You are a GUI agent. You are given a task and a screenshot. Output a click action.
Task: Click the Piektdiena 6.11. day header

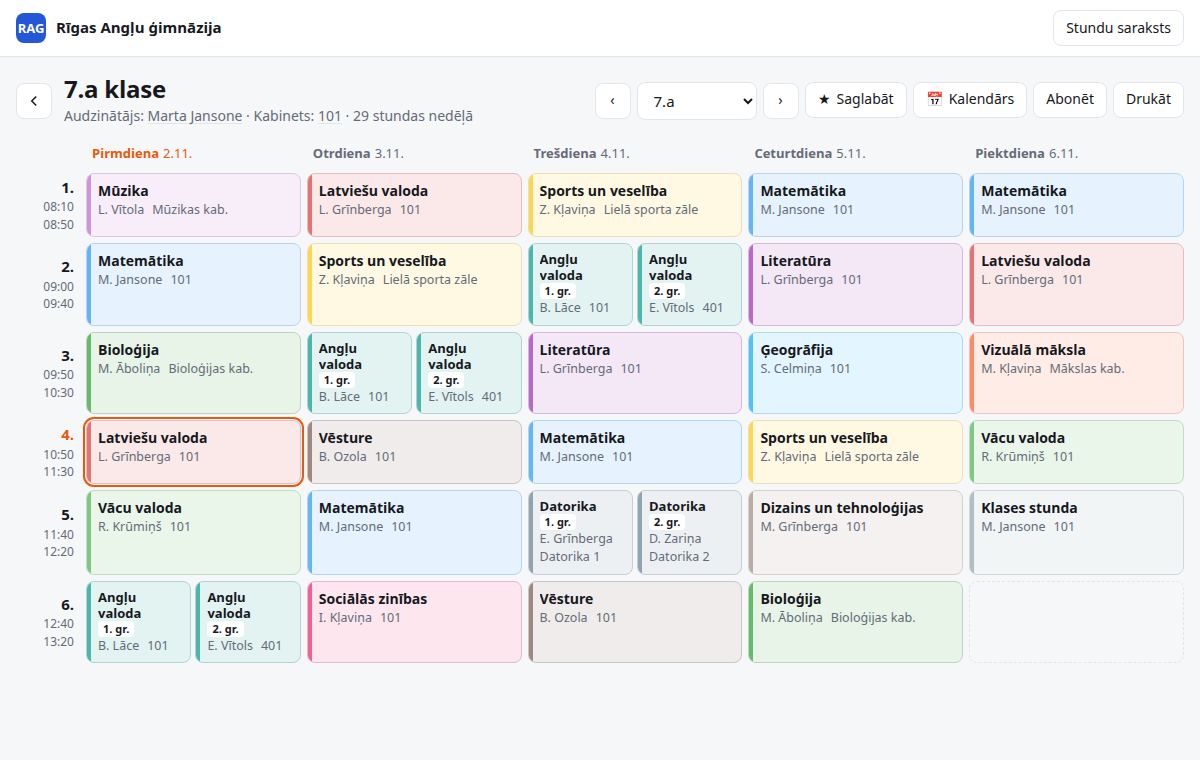pyautogui.click(x=1027, y=154)
